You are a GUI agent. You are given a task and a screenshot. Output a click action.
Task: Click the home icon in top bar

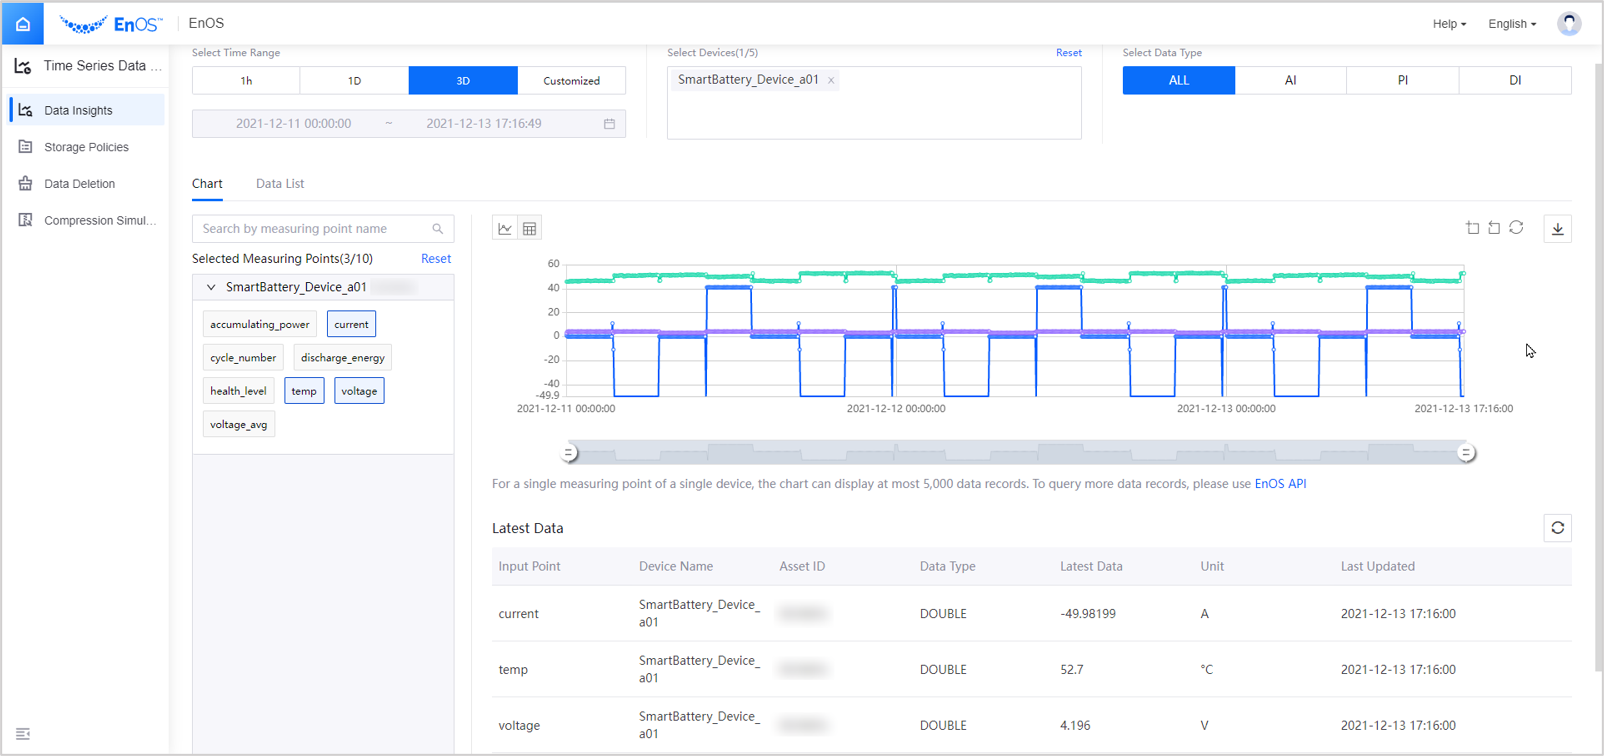22,24
